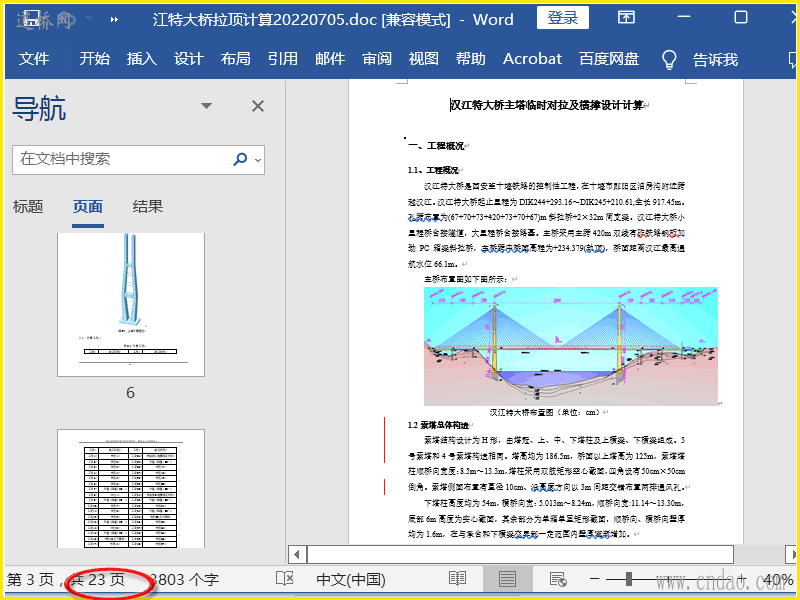Select the Print Layout view icon
This screenshot has height=600, width=800.
click(507, 579)
